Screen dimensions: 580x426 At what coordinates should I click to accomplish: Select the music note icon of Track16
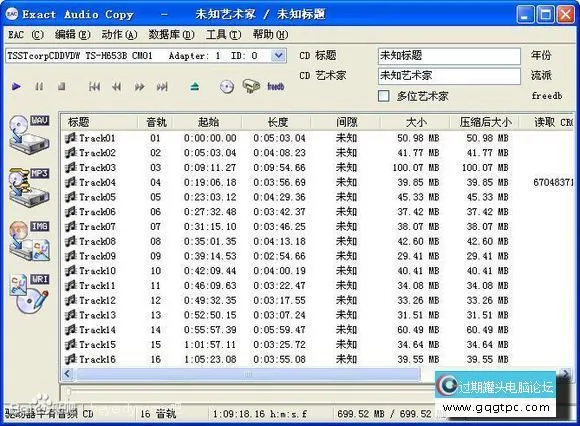(70, 359)
